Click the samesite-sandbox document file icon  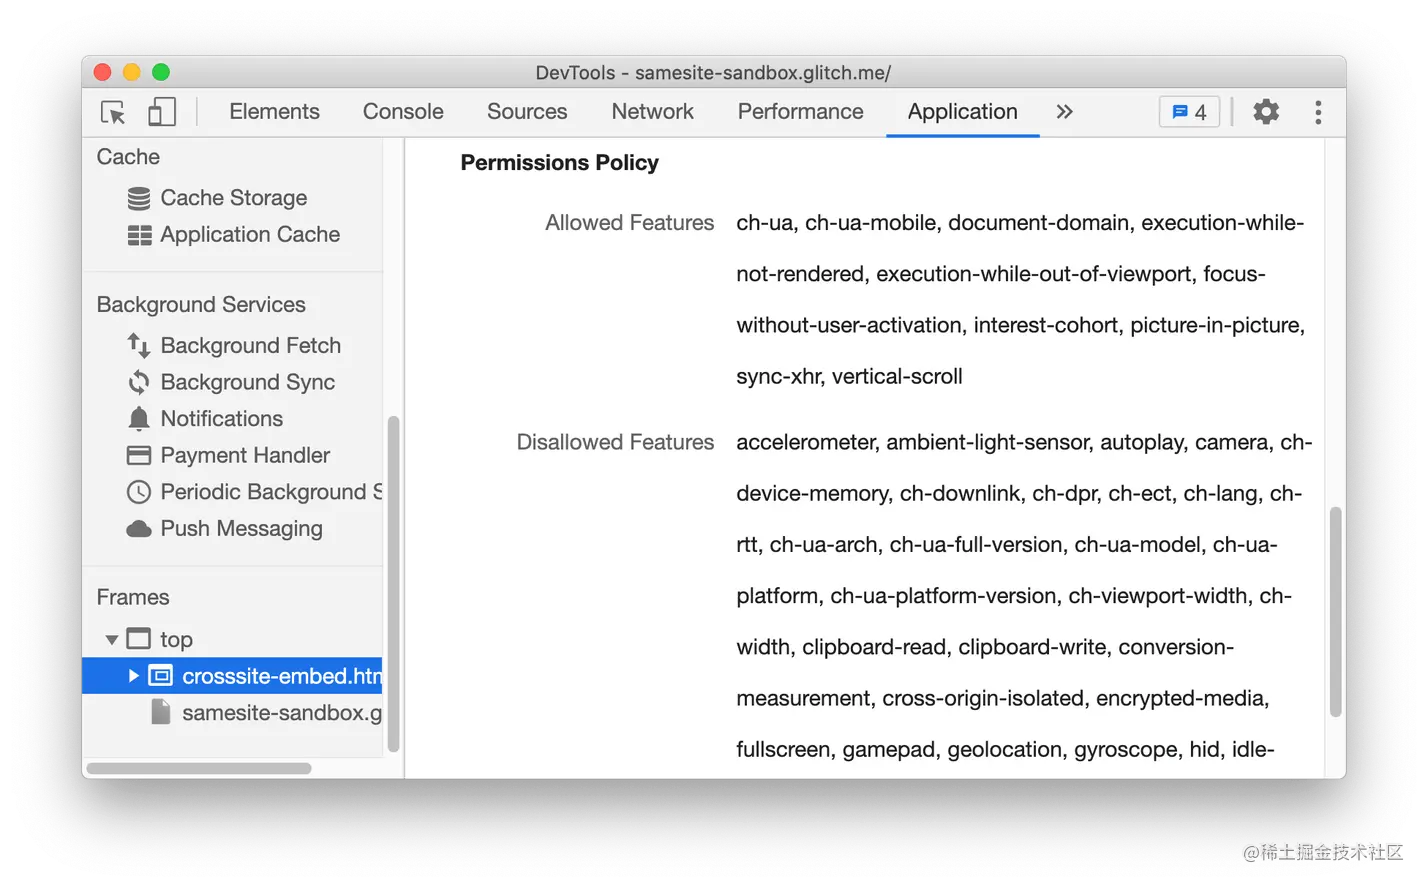(160, 712)
